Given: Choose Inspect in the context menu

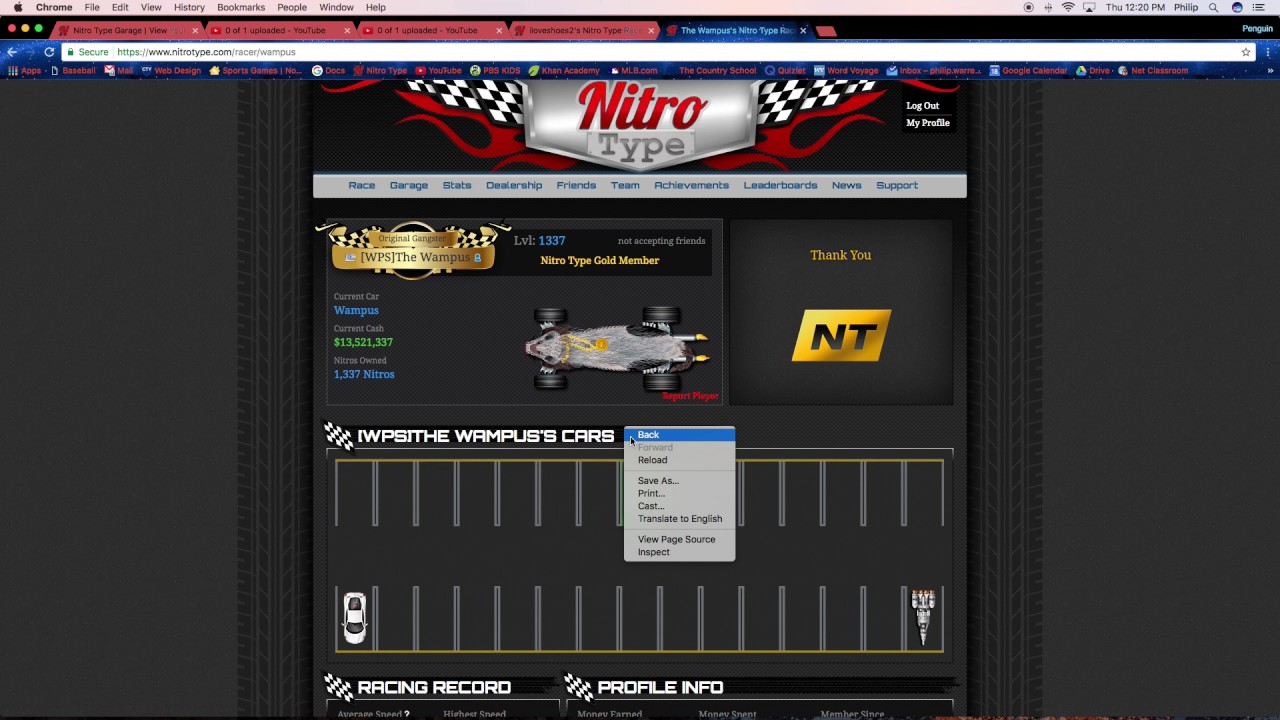Looking at the screenshot, I should (680, 552).
